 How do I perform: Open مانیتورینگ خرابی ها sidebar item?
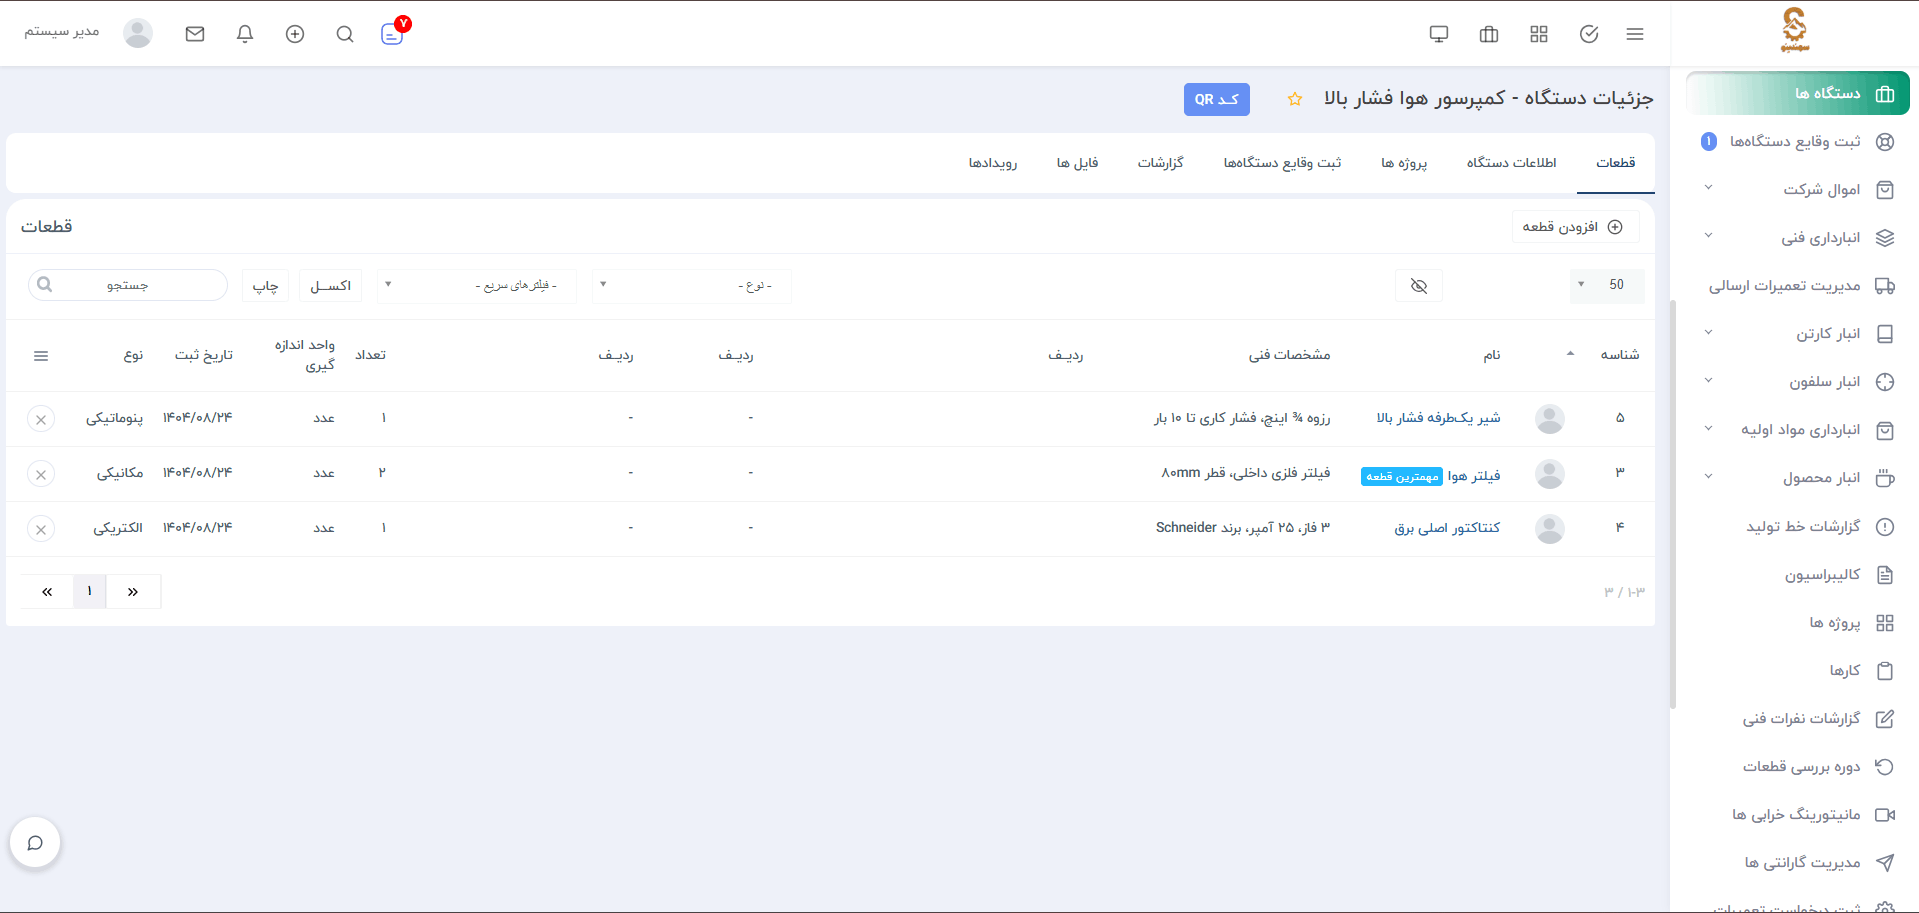(x=1798, y=814)
